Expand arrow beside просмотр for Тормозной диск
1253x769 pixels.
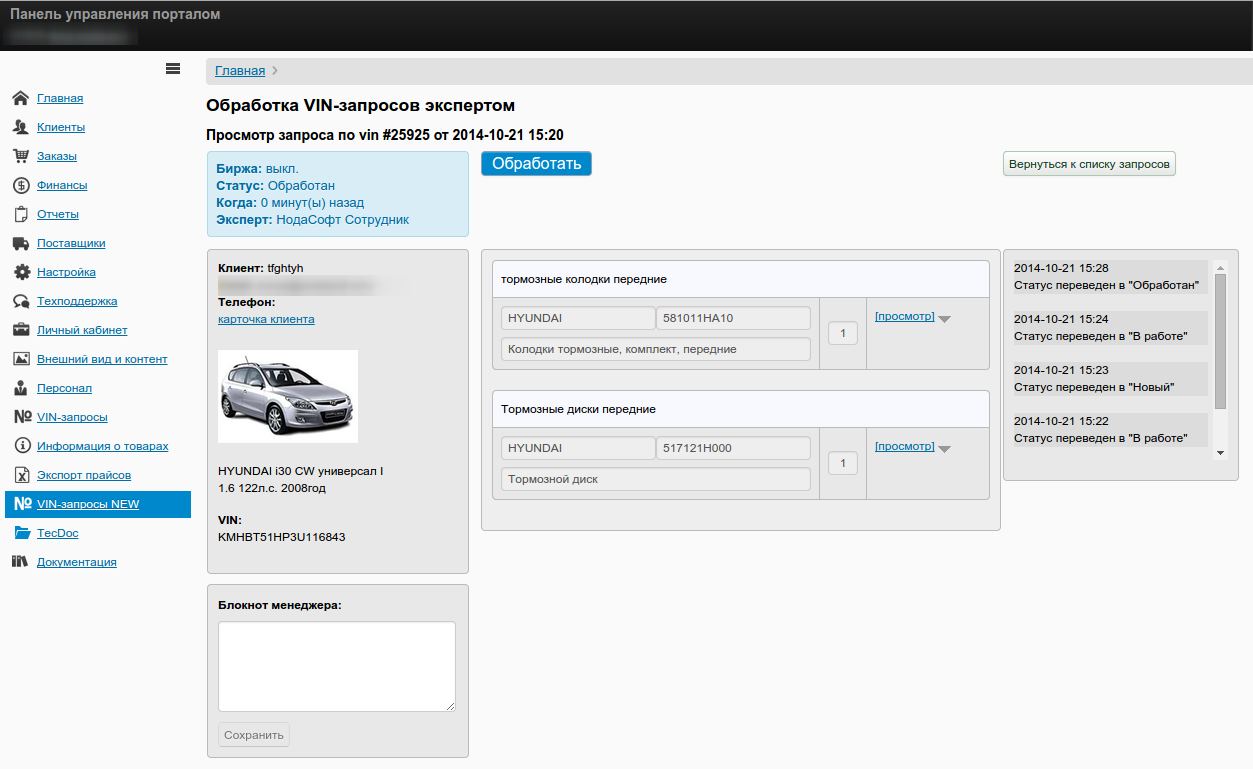[x=945, y=449]
